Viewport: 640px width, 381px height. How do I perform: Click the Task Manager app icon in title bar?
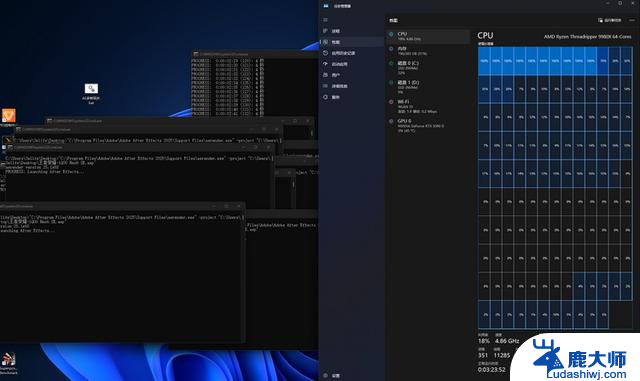pyautogui.click(x=326, y=6)
